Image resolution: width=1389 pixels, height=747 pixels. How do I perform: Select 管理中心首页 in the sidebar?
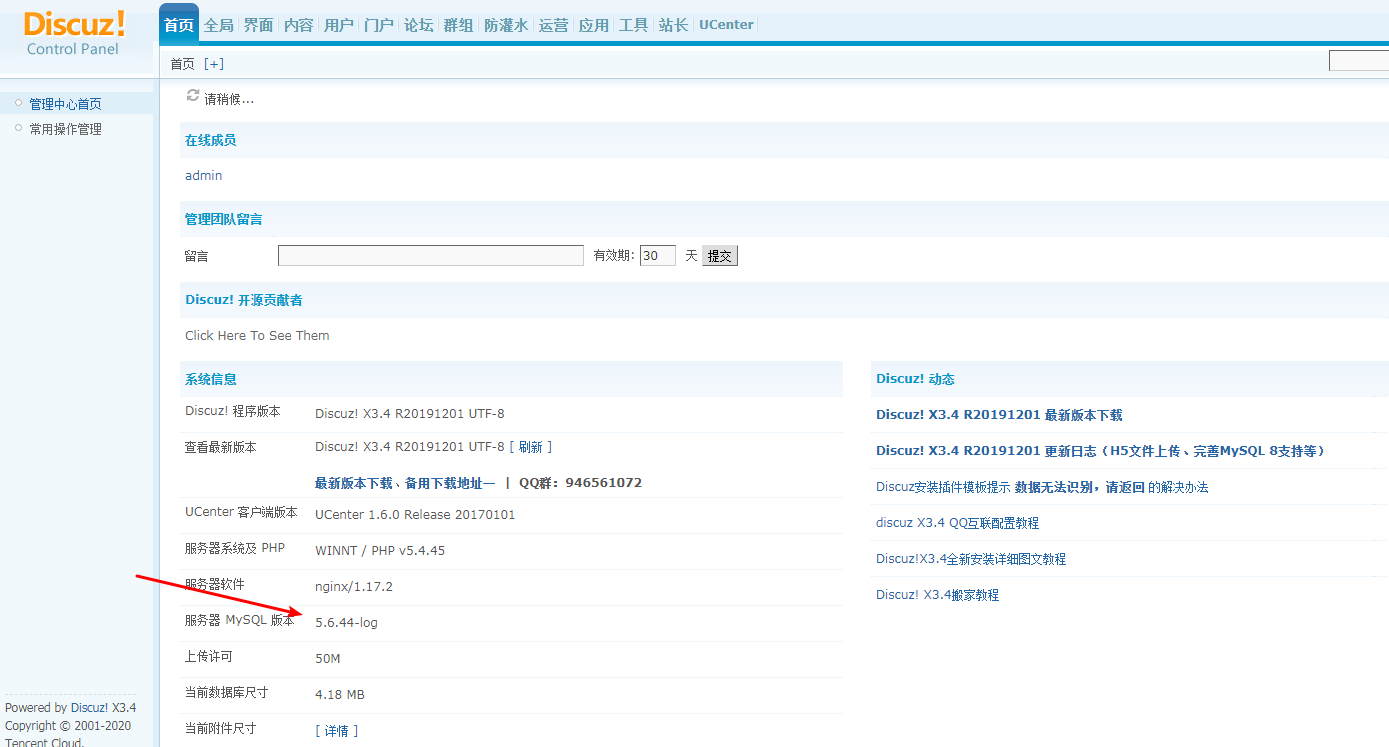tap(65, 104)
